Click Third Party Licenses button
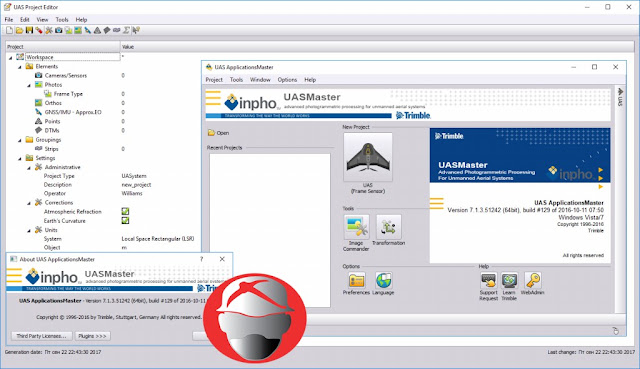The height and width of the screenshot is (369, 640). pyautogui.click(x=42, y=336)
